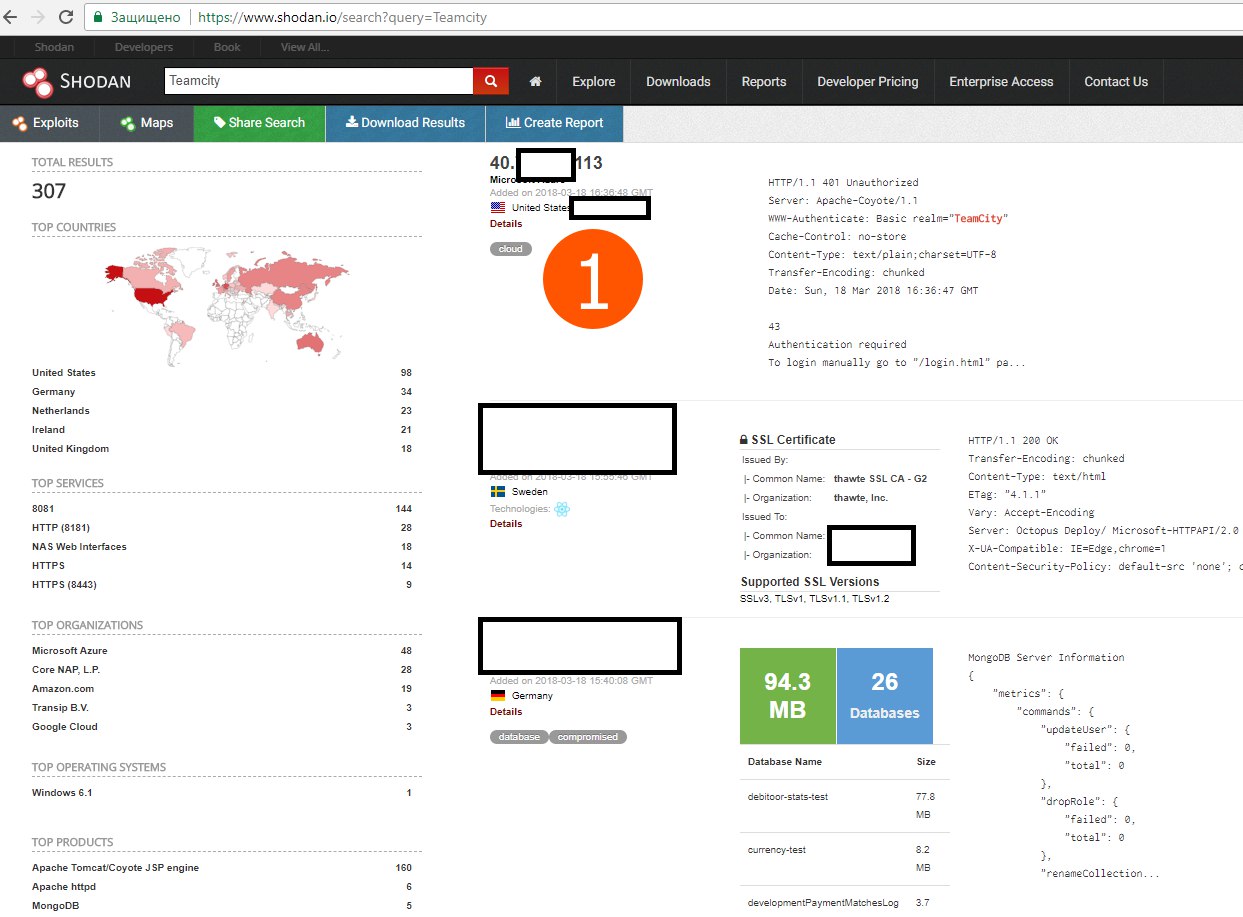Click the Download Results button
Screen dimensions: 1243x917
point(405,123)
